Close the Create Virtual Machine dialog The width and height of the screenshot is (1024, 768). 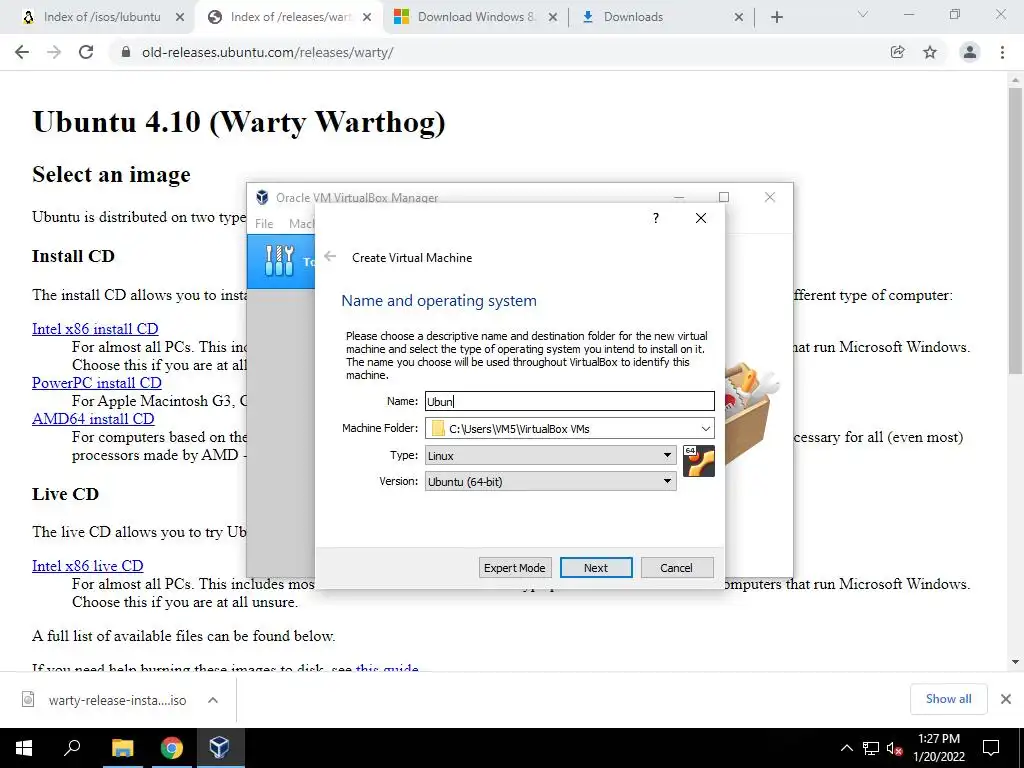701,218
